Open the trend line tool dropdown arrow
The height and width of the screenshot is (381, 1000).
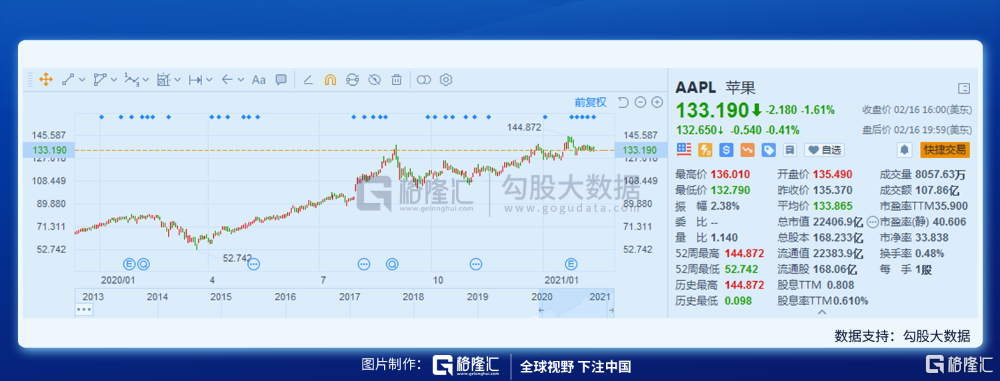click(81, 80)
